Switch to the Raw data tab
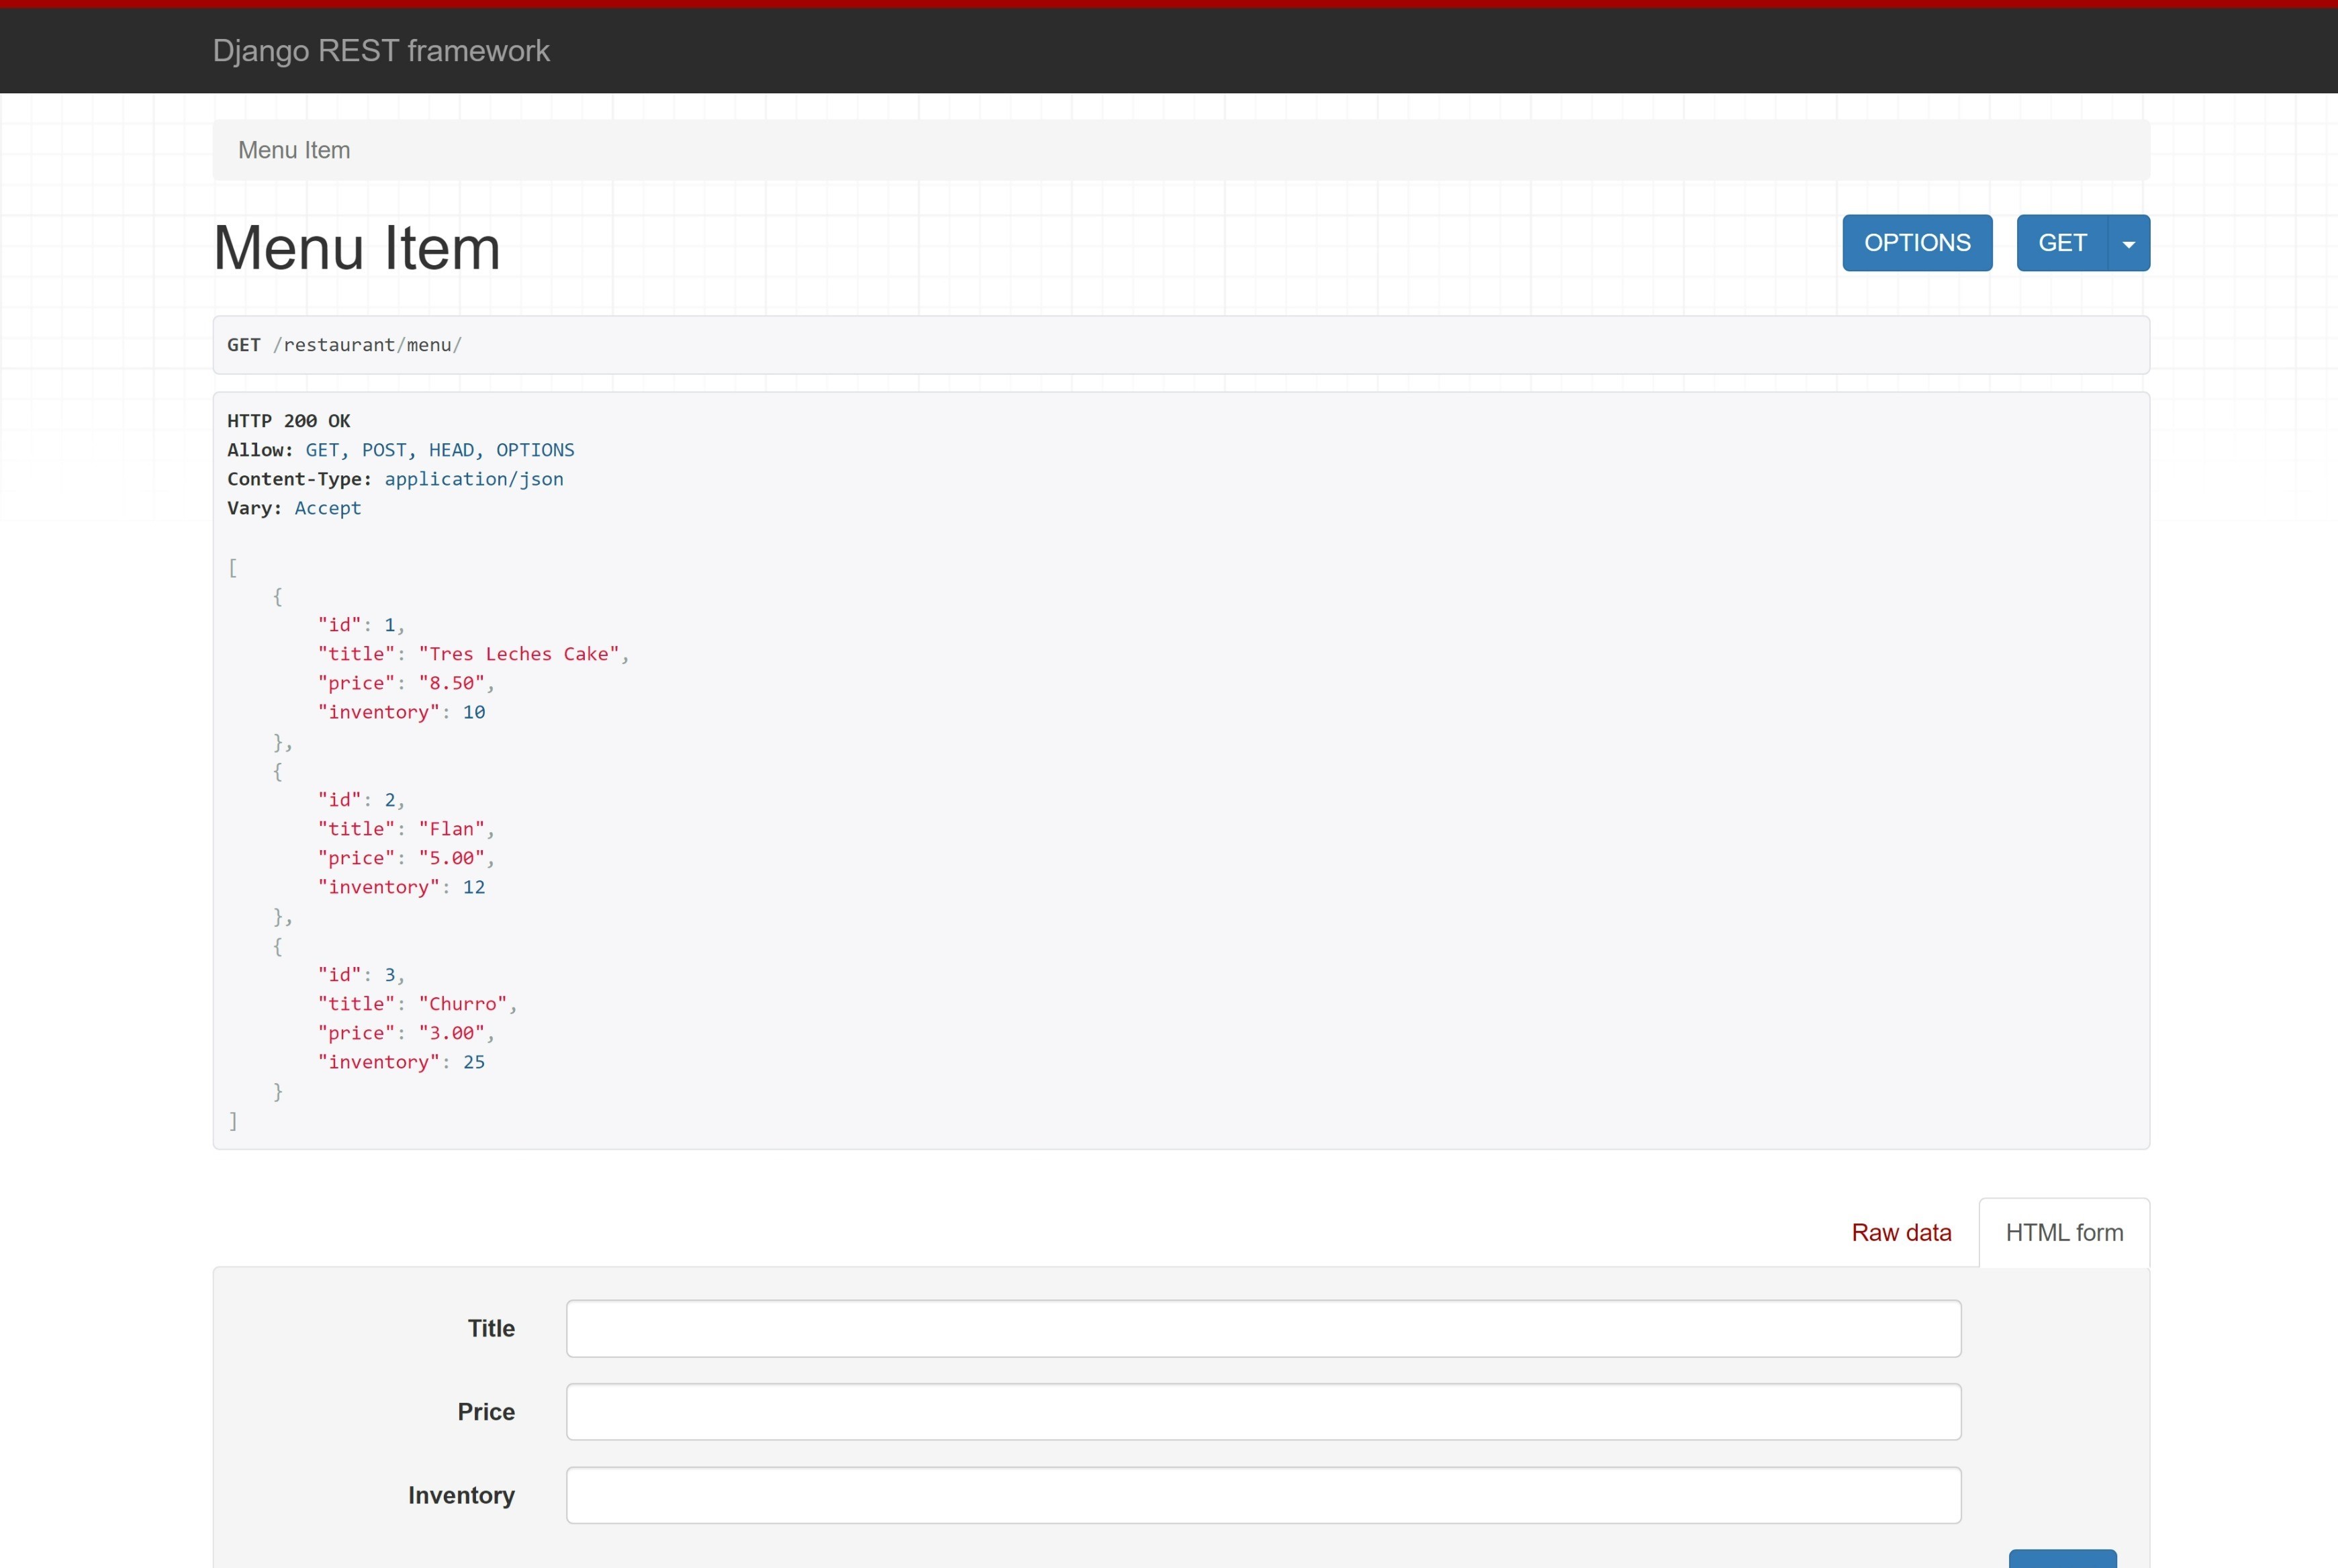2338x1568 pixels. click(x=1900, y=1232)
